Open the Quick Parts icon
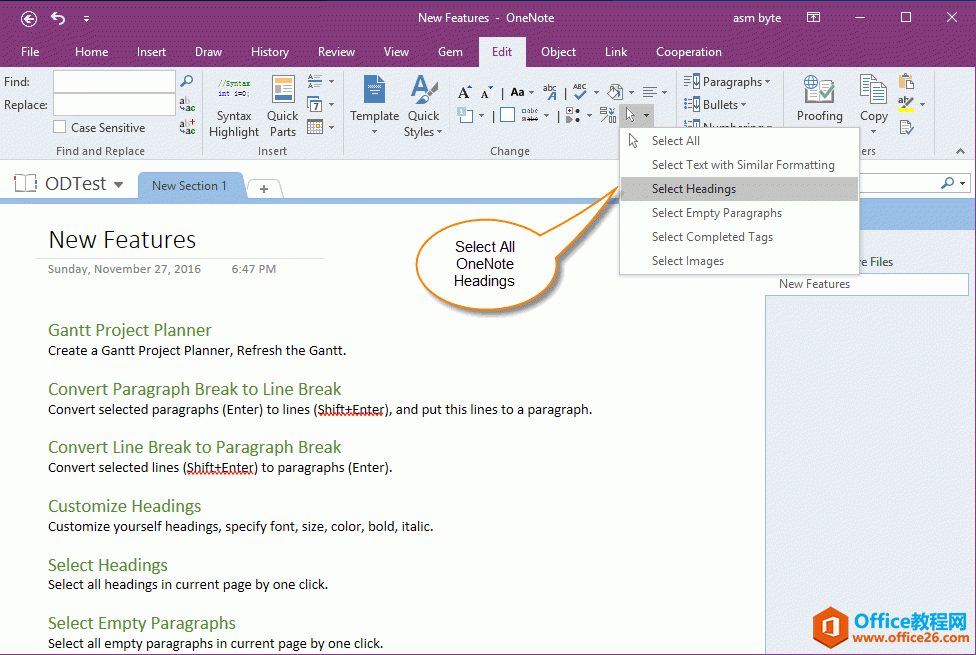The image size is (976, 655). [283, 90]
